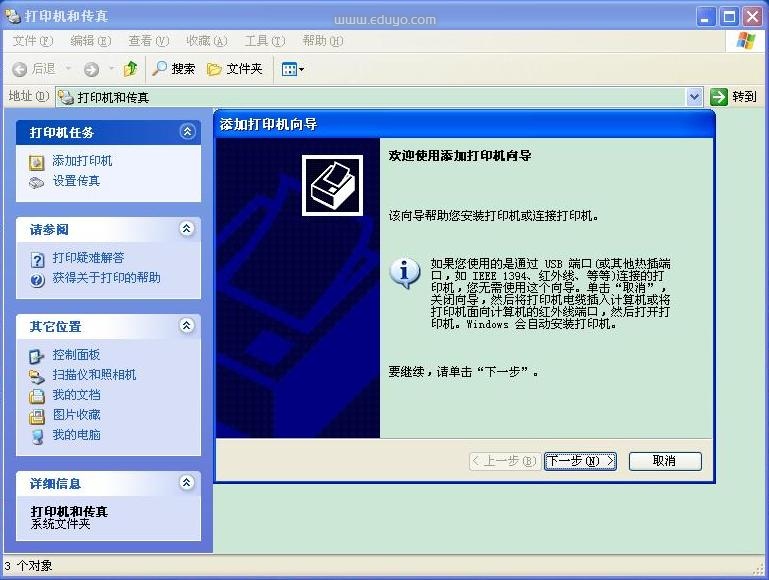The image size is (769, 580).
Task: Open the Back button history dropdown
Action: [68, 69]
